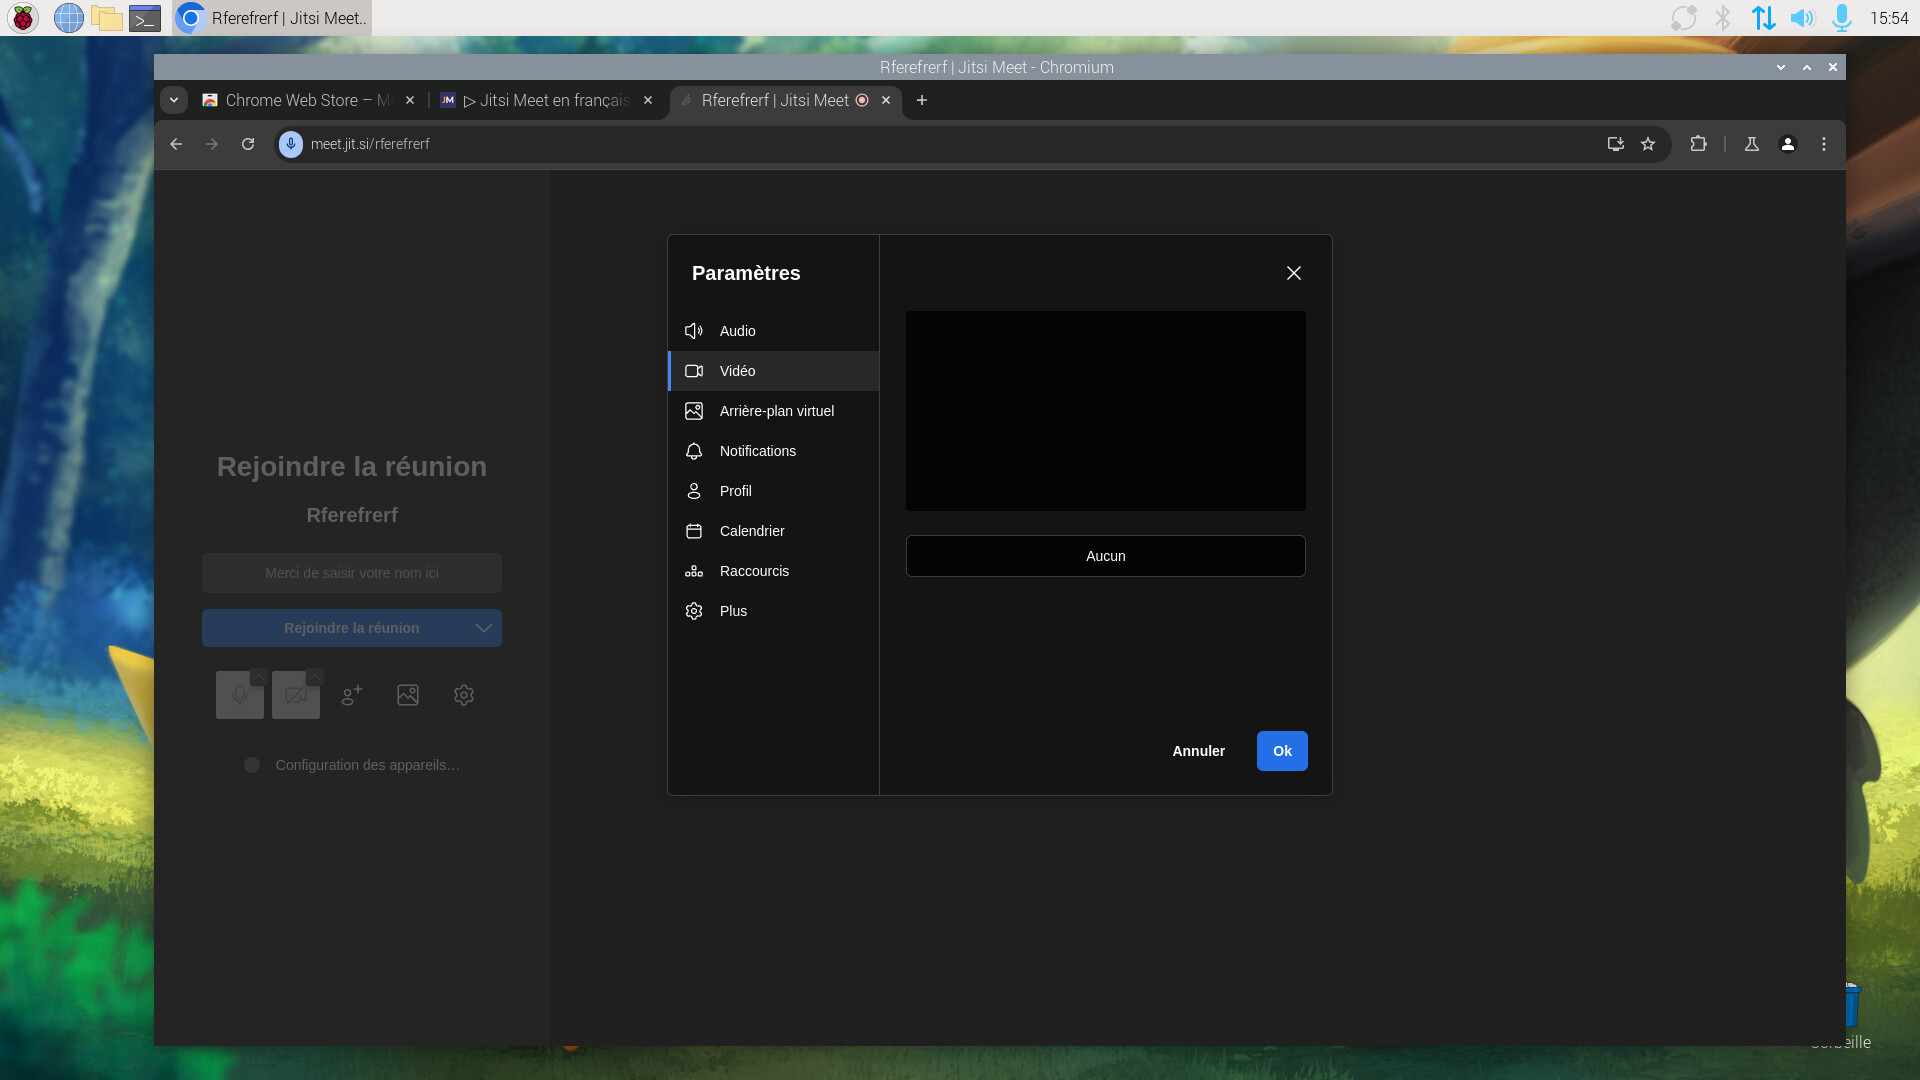Viewport: 1920px width, 1080px height.
Task: Go forward in browser history
Action: pyautogui.click(x=212, y=144)
